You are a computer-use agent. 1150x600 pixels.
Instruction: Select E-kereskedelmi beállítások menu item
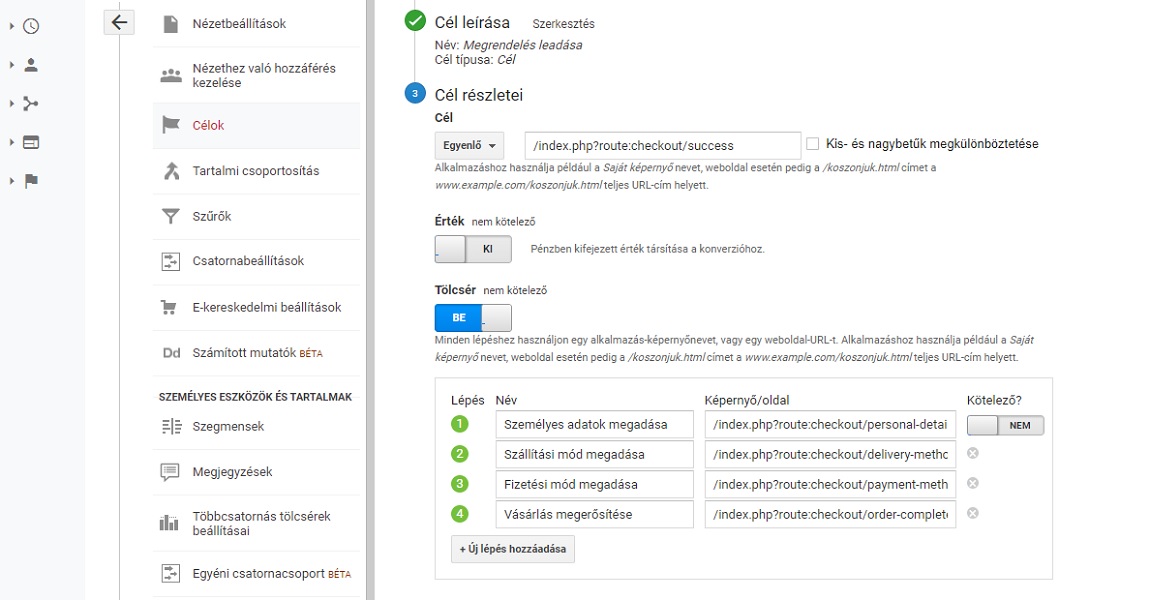pos(266,307)
